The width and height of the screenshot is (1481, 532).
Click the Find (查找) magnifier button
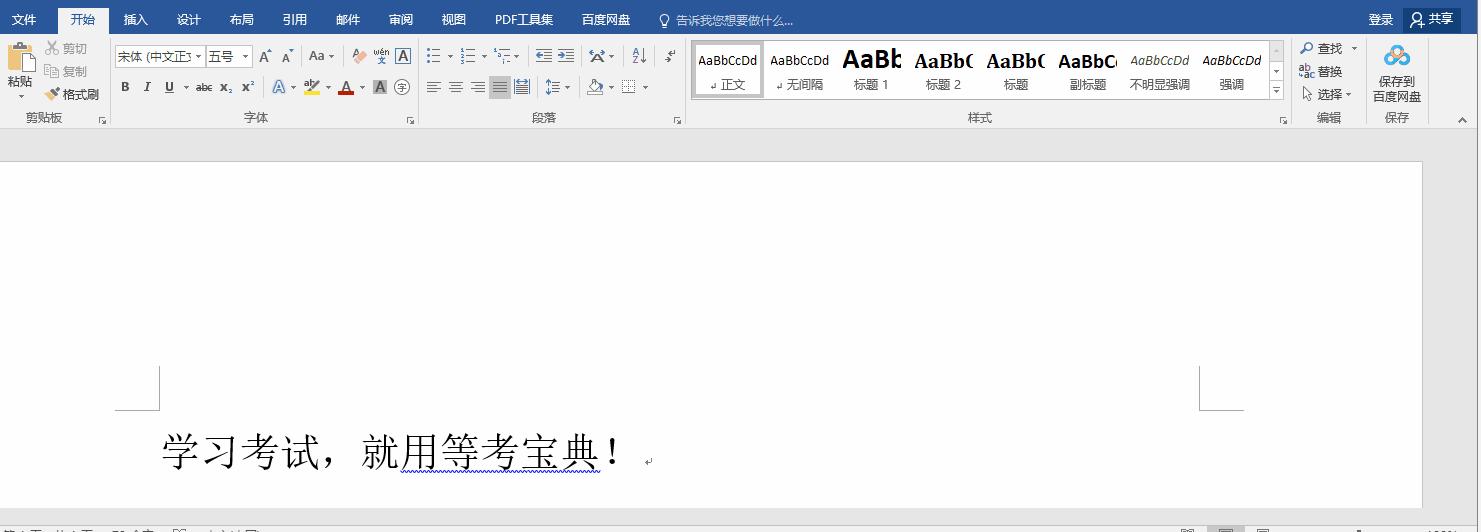(1322, 49)
